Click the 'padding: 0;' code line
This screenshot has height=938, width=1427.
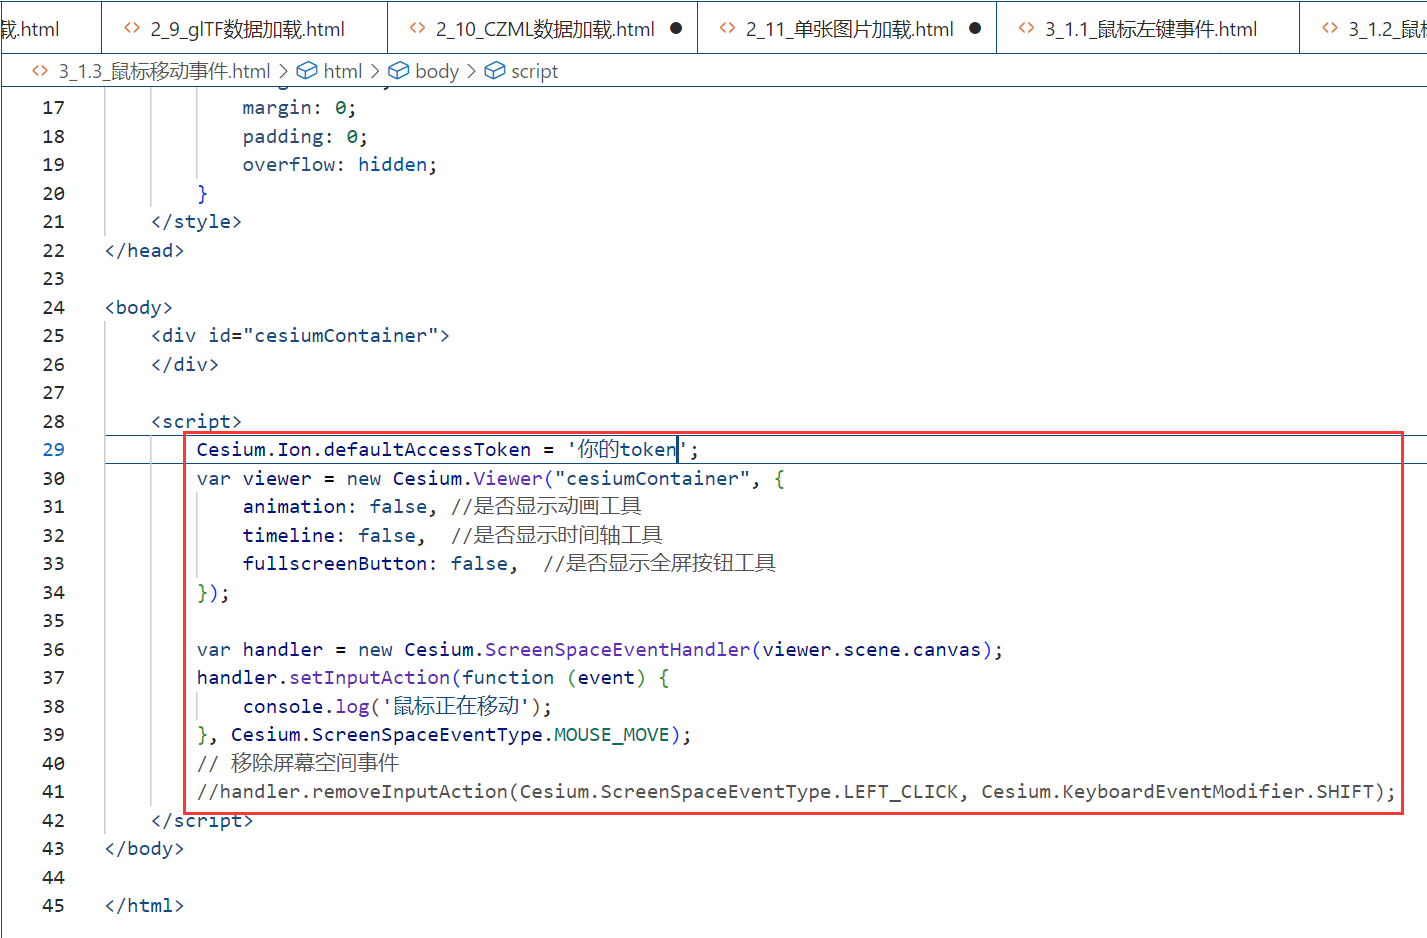pyautogui.click(x=305, y=136)
